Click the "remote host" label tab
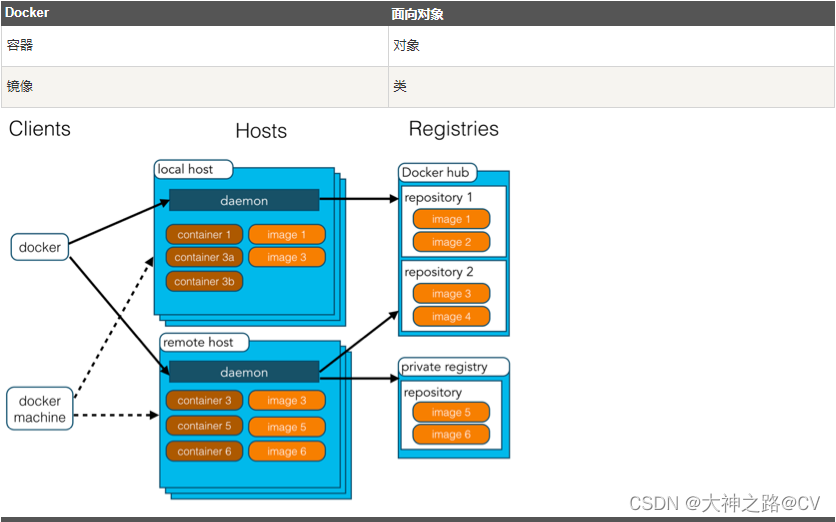 tap(204, 342)
